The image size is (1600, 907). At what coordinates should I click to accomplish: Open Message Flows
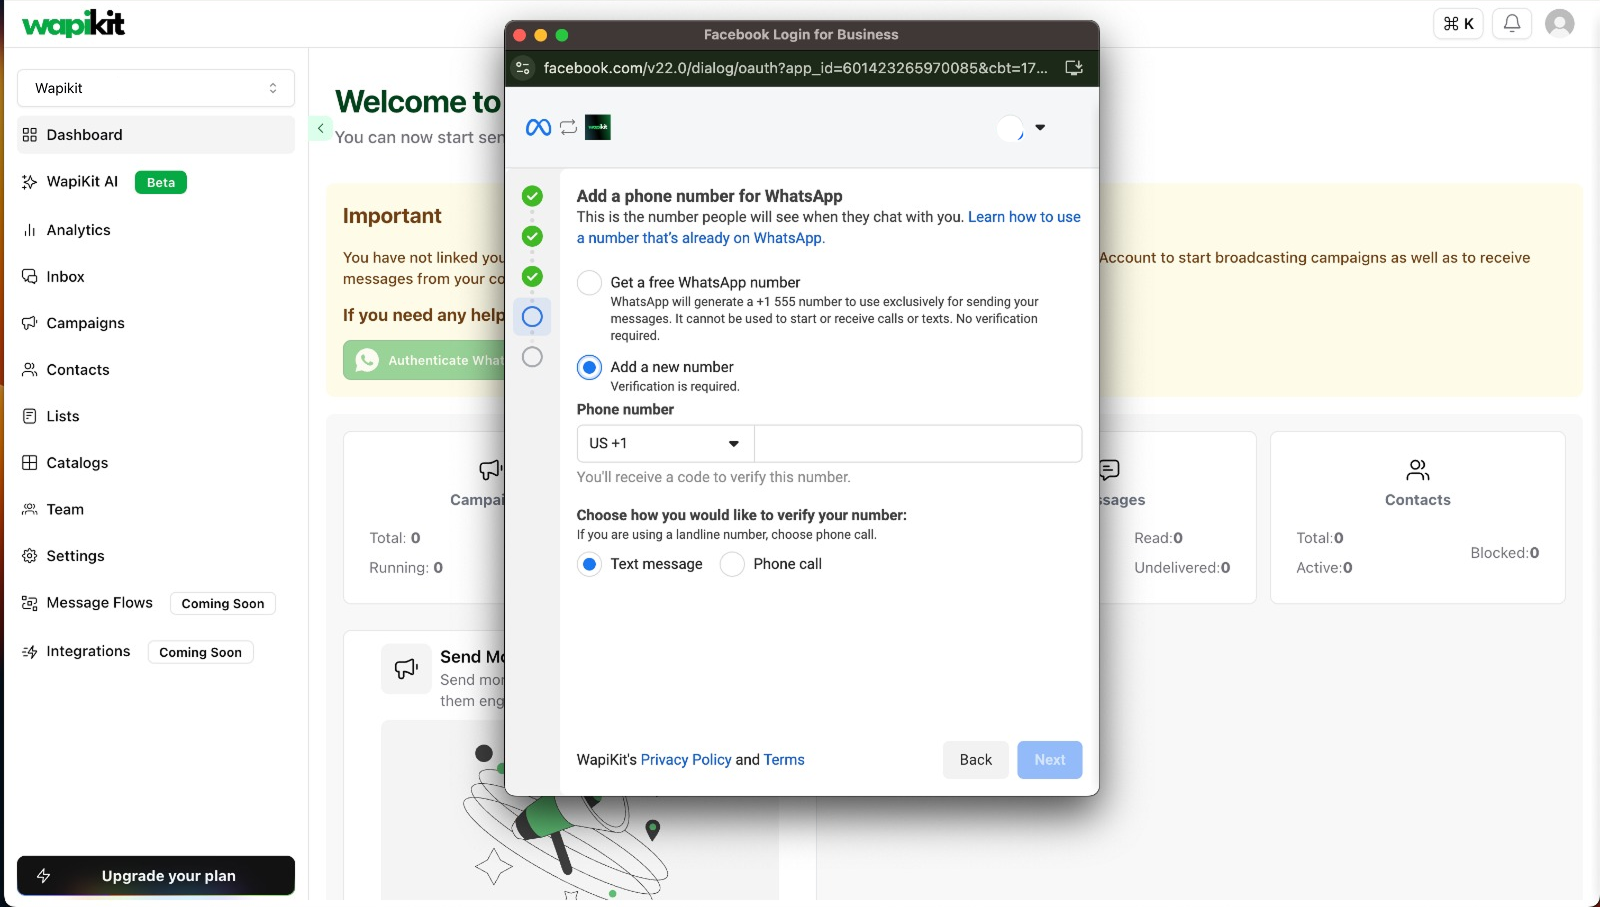pyautogui.click(x=99, y=603)
